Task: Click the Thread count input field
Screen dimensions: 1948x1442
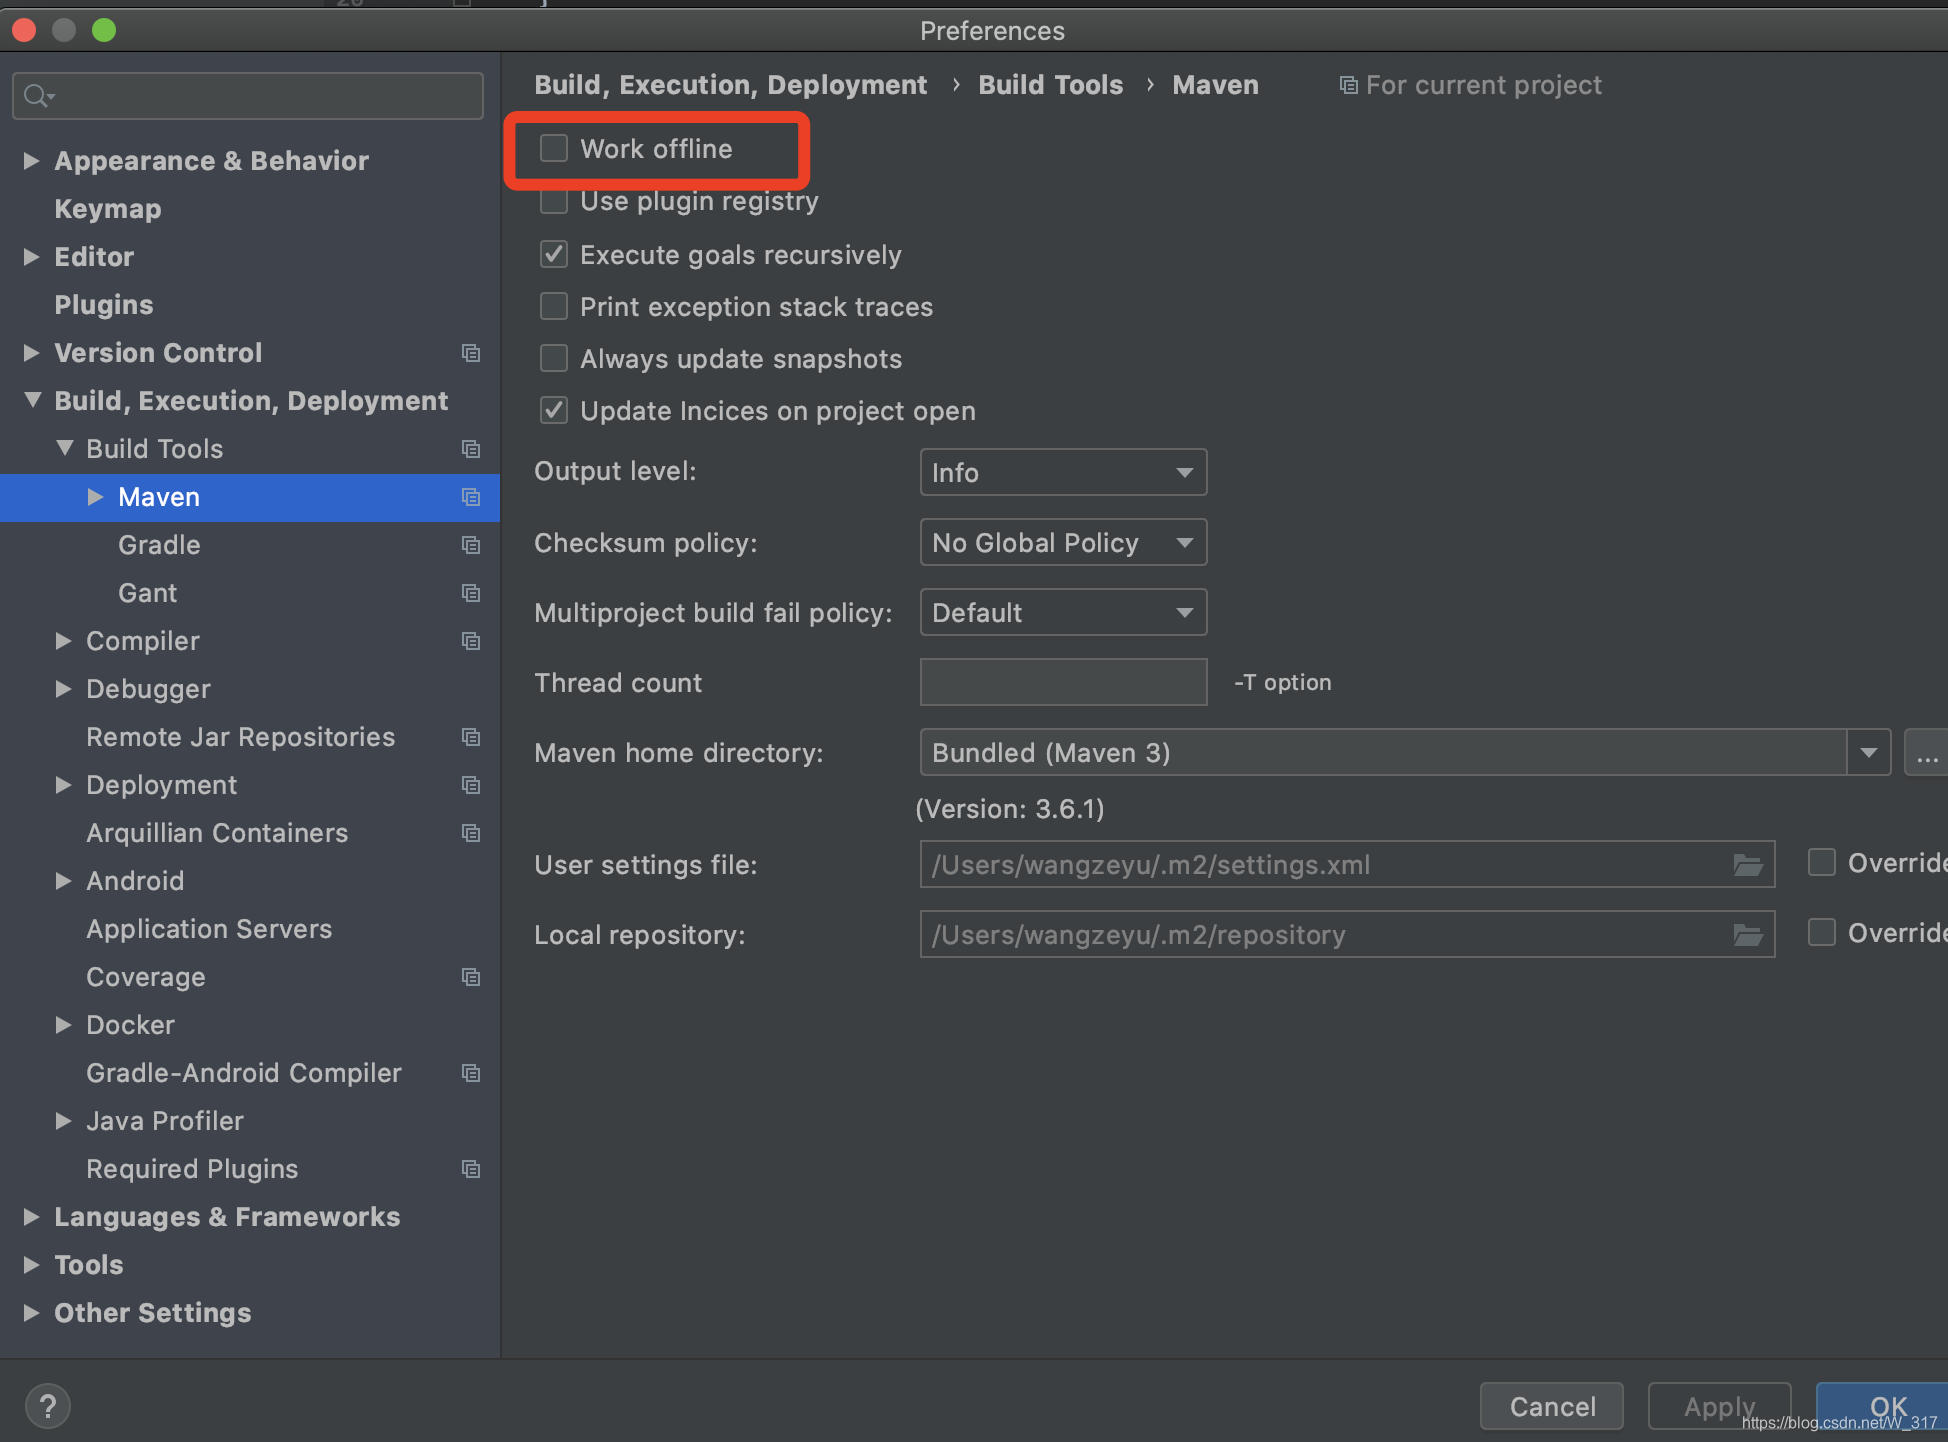Action: click(x=1063, y=683)
